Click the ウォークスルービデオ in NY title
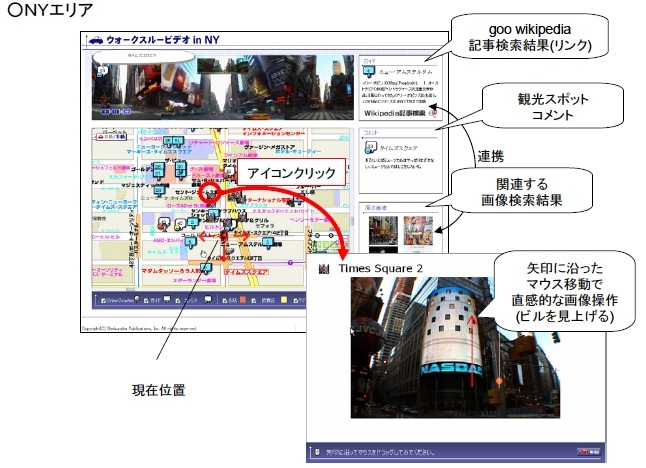 (x=163, y=40)
